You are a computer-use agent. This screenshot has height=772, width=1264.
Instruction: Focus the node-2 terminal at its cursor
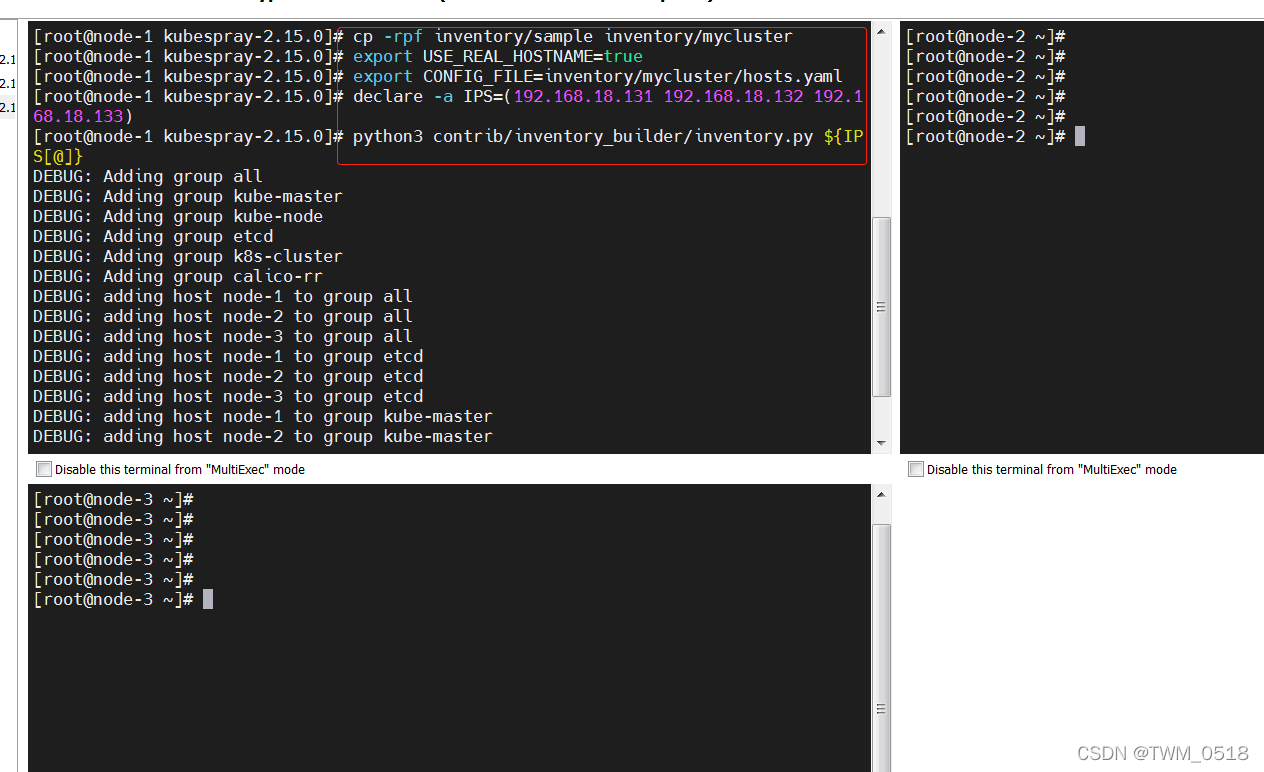click(1080, 137)
